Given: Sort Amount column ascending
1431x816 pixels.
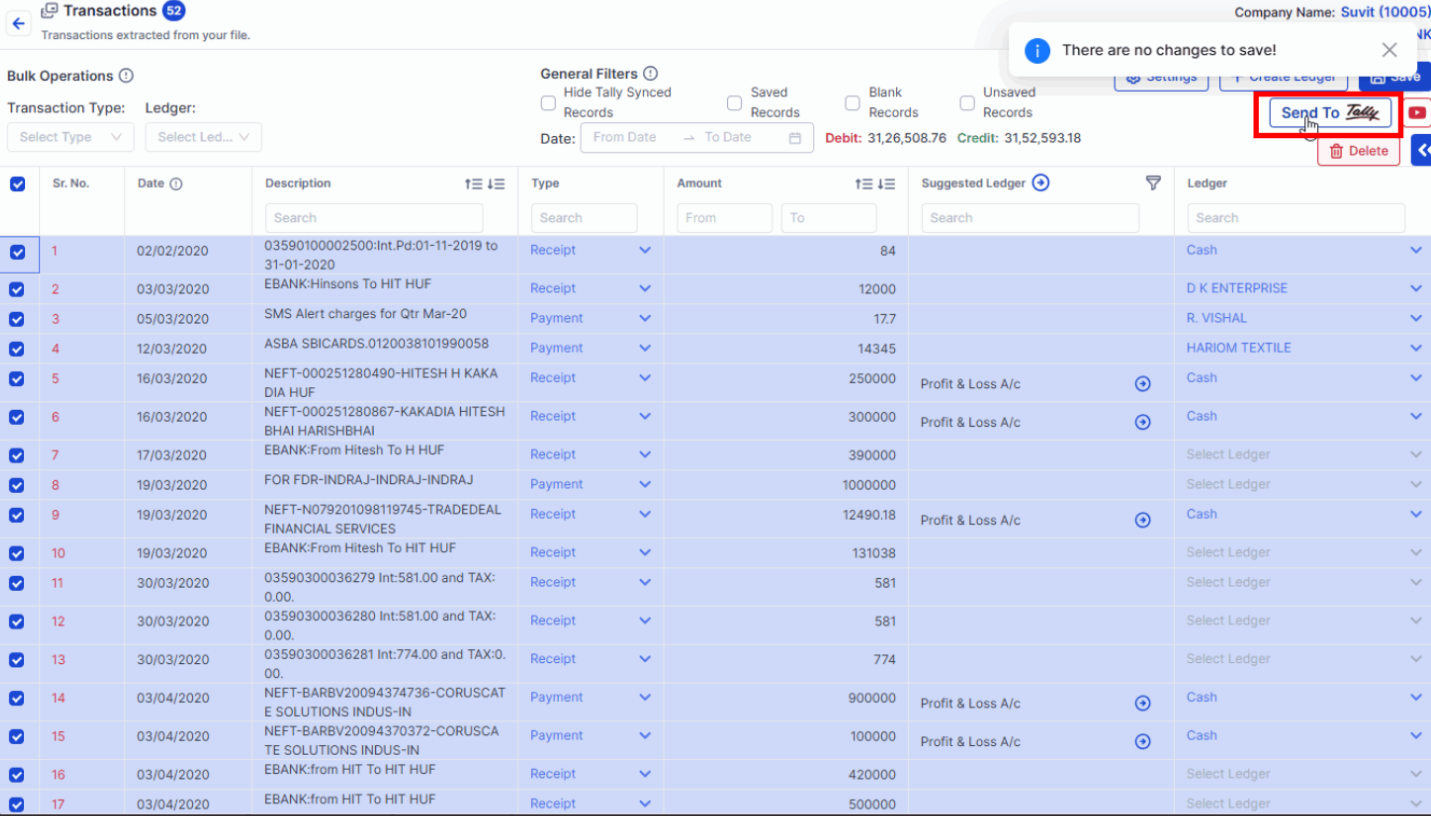Looking at the screenshot, I should pyautogui.click(x=864, y=184).
